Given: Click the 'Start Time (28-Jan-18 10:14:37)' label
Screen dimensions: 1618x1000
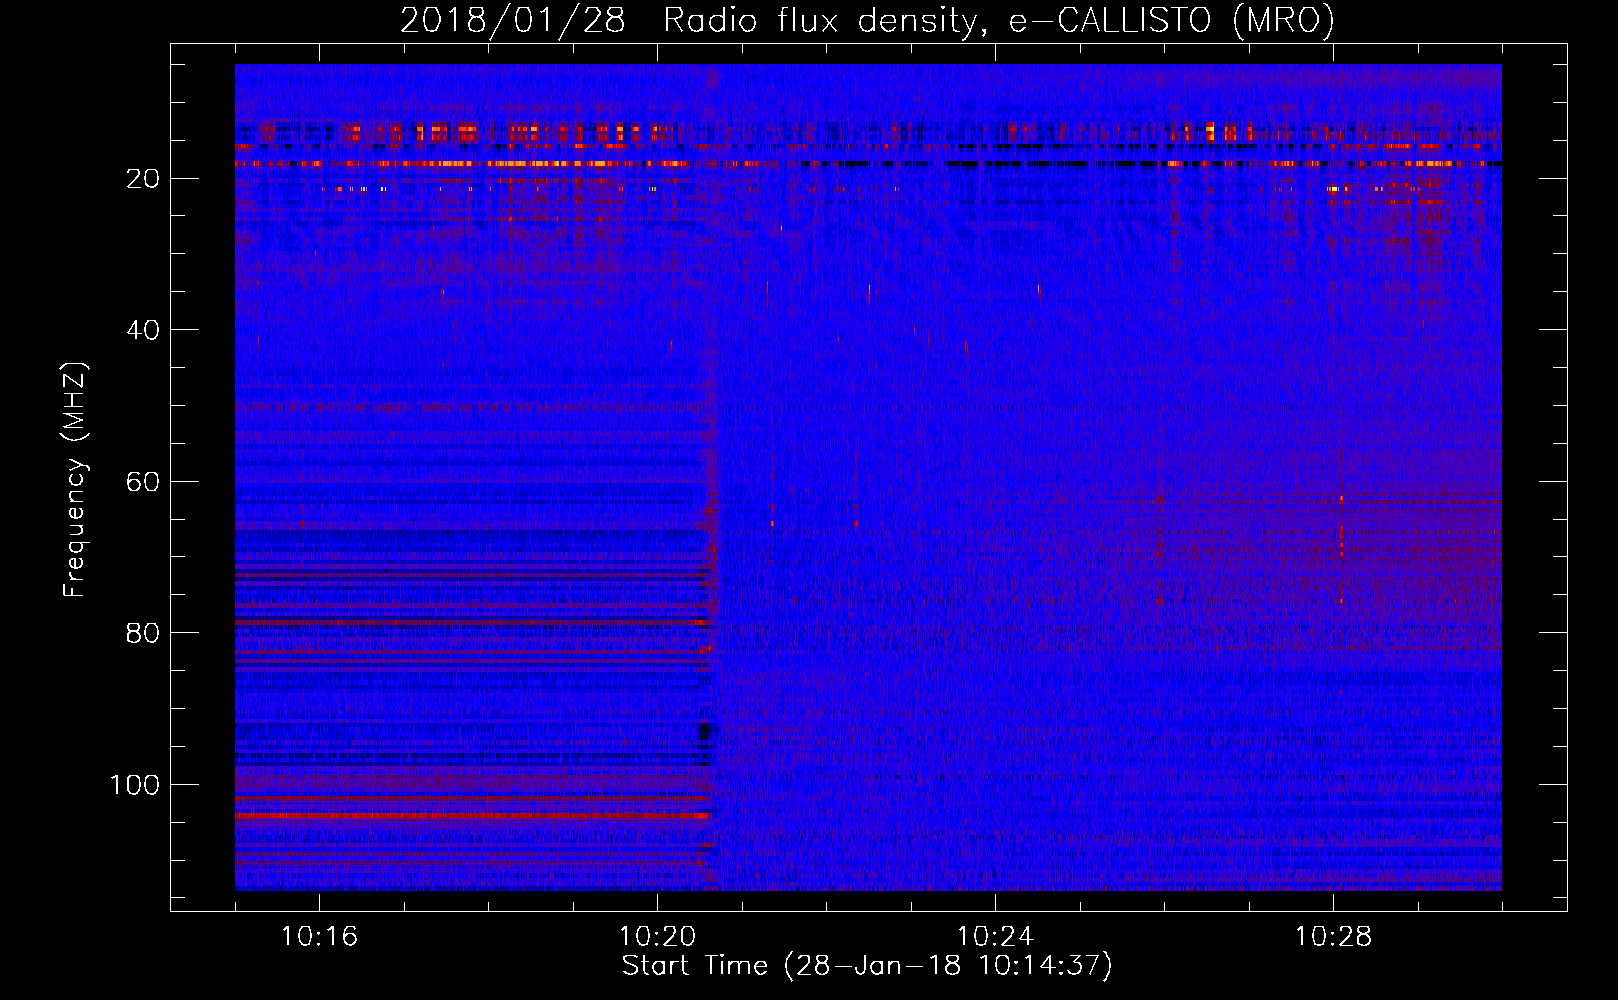Looking at the screenshot, I should click(x=867, y=966).
